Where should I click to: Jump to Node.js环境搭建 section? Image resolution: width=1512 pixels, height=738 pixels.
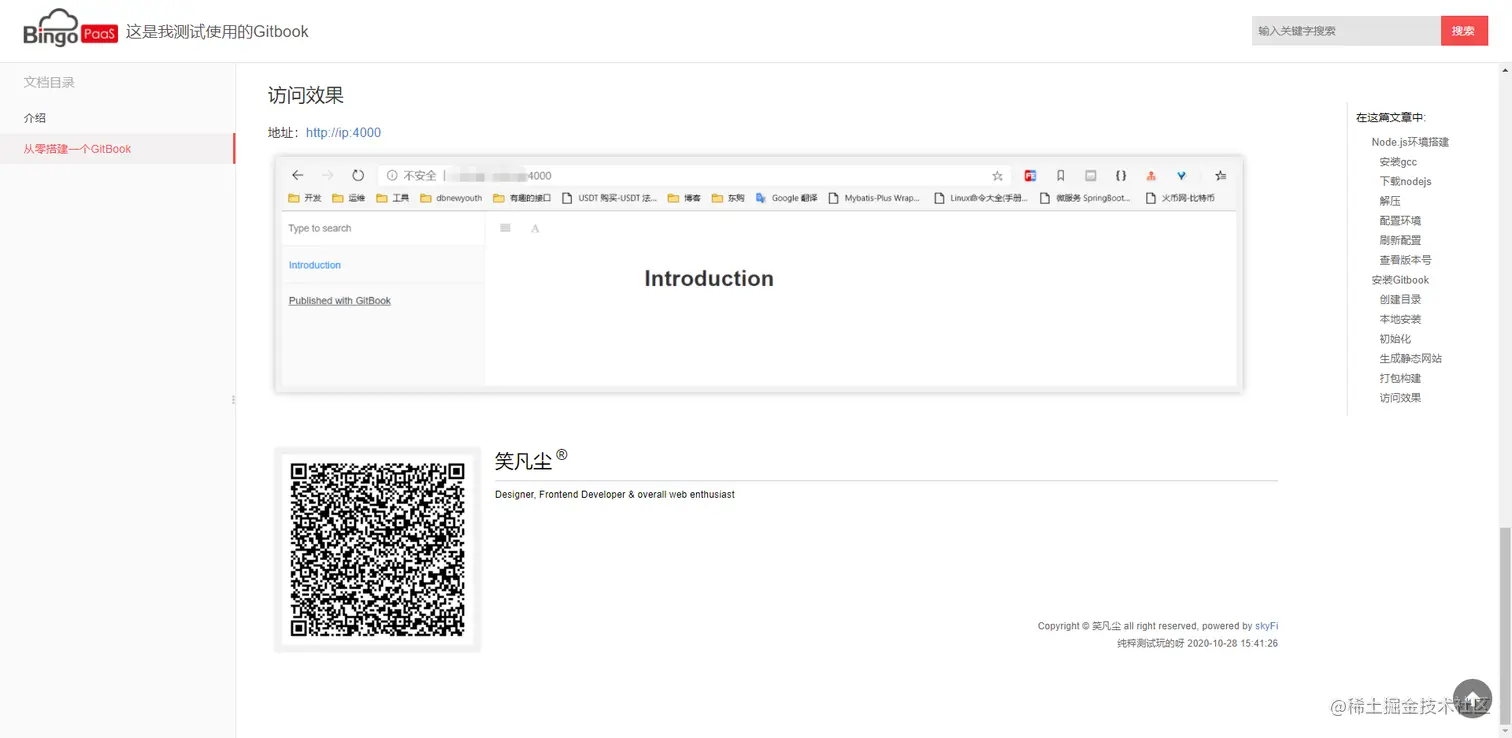tap(1410, 142)
